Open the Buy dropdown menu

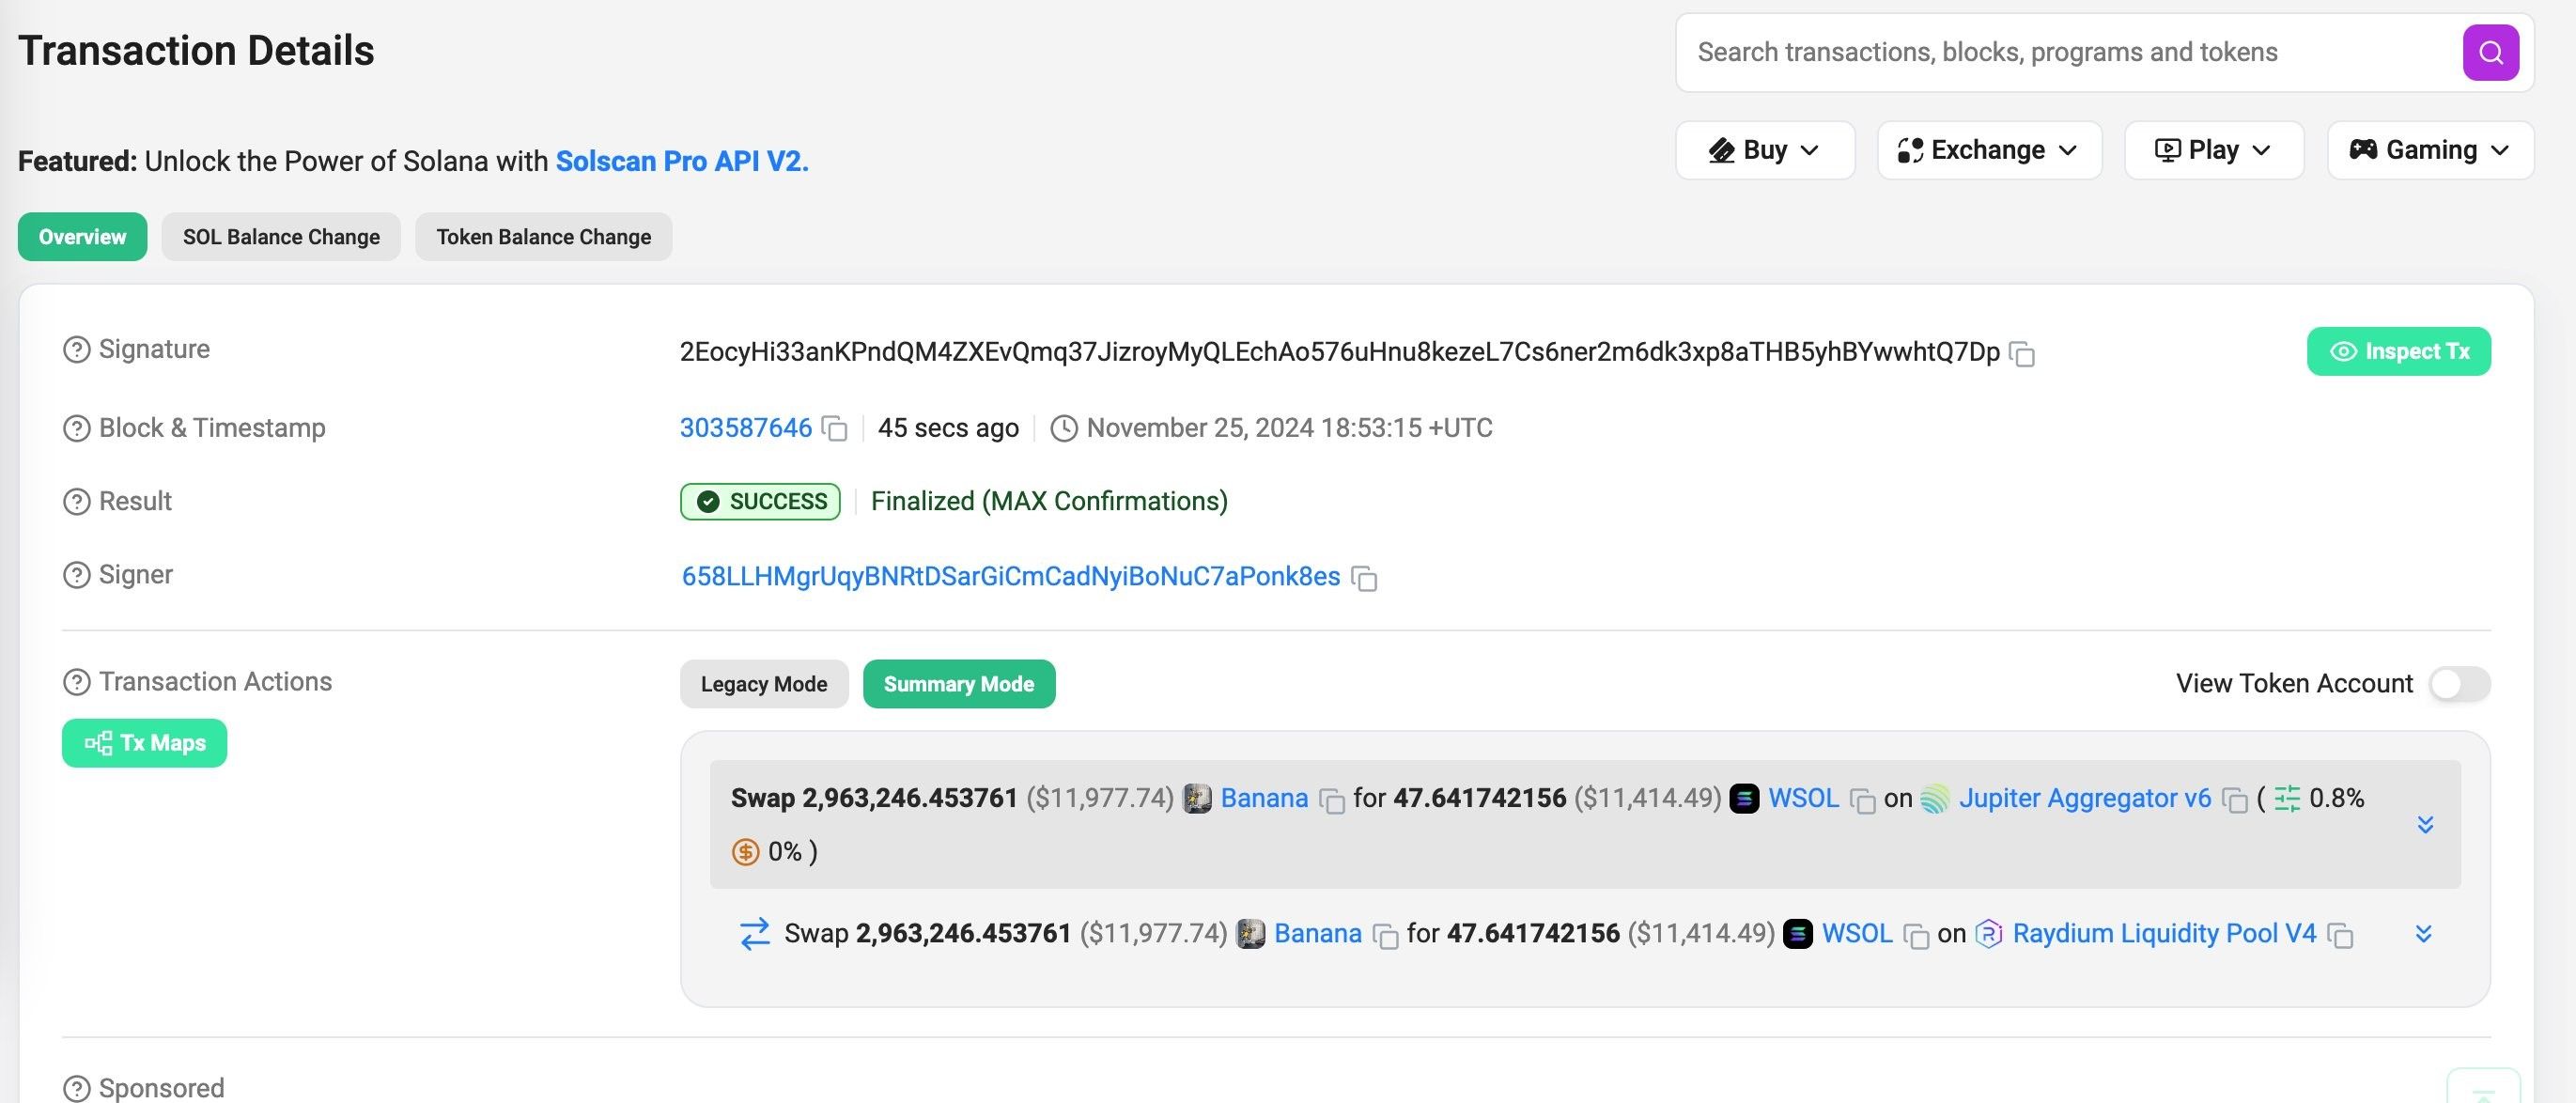[1764, 150]
